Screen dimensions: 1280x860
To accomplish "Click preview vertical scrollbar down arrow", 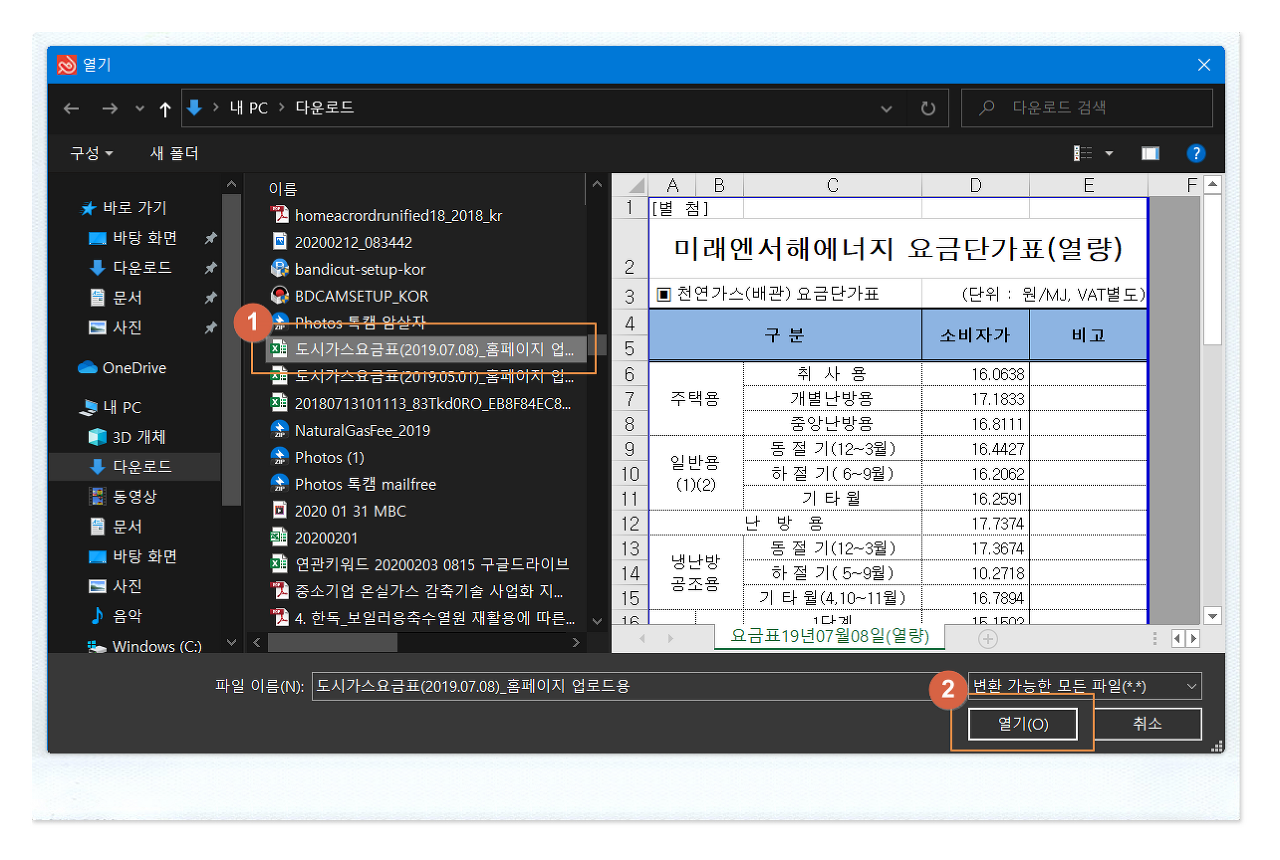I will tap(1212, 616).
